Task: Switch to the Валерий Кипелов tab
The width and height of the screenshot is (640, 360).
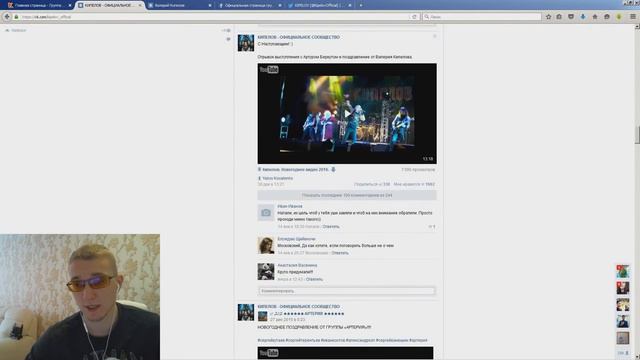Action: tap(180, 5)
